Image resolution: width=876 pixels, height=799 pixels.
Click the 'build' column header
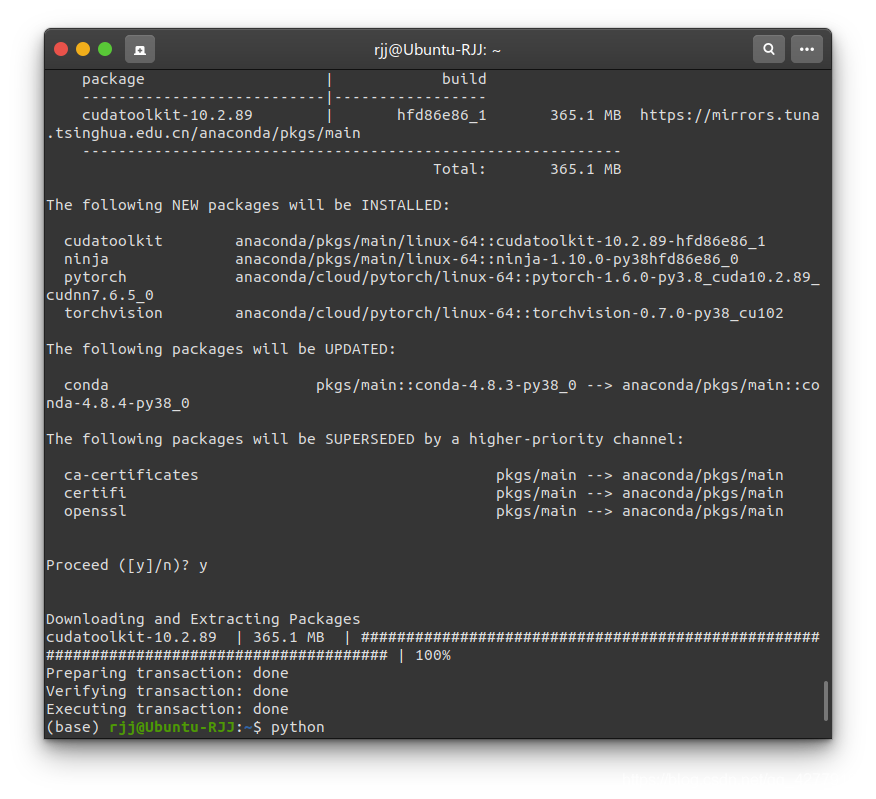tap(464, 79)
